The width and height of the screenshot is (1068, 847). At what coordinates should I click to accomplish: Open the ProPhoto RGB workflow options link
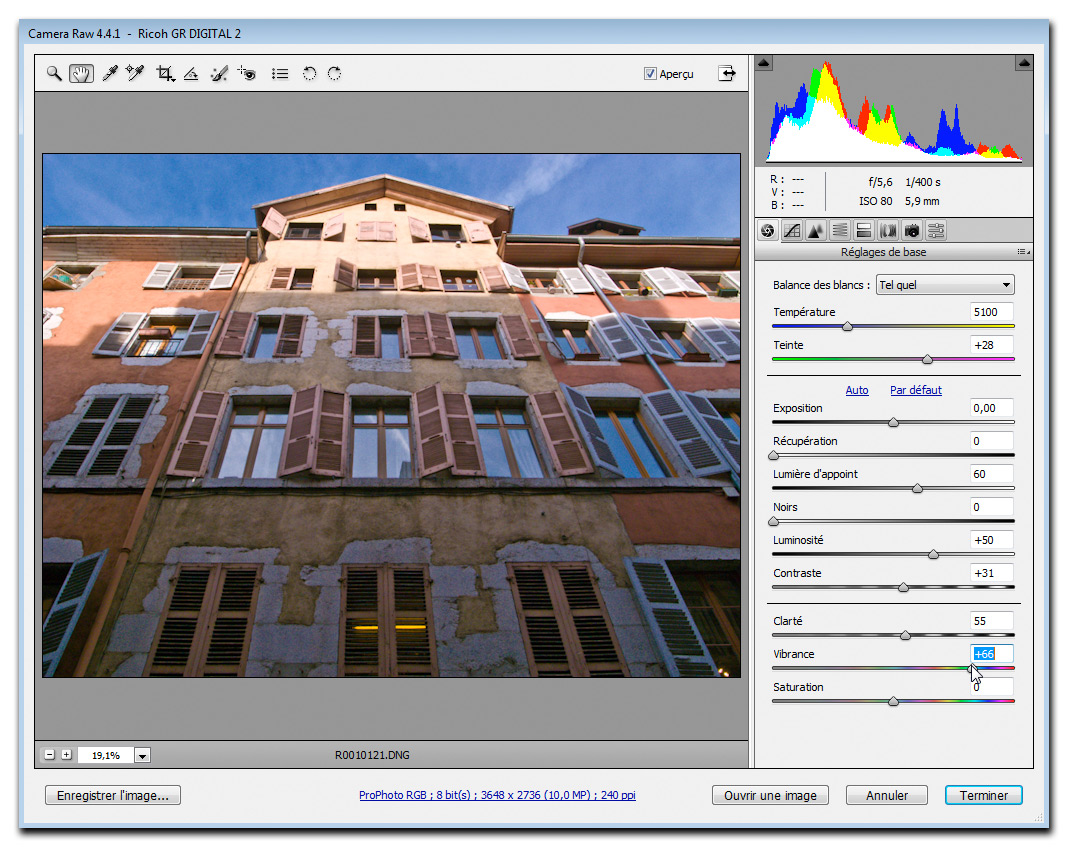click(x=497, y=795)
